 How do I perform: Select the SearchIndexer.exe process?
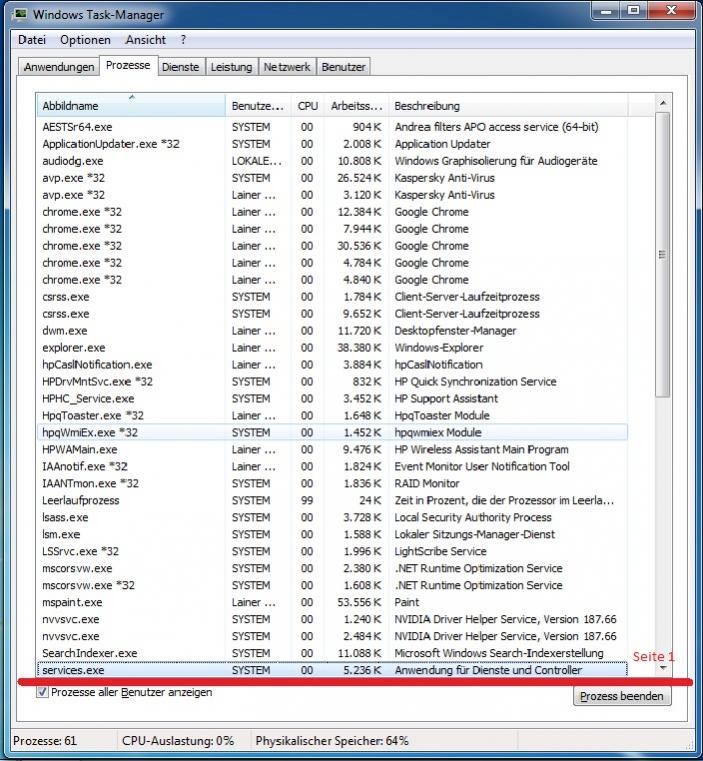pyautogui.click(x=332, y=653)
